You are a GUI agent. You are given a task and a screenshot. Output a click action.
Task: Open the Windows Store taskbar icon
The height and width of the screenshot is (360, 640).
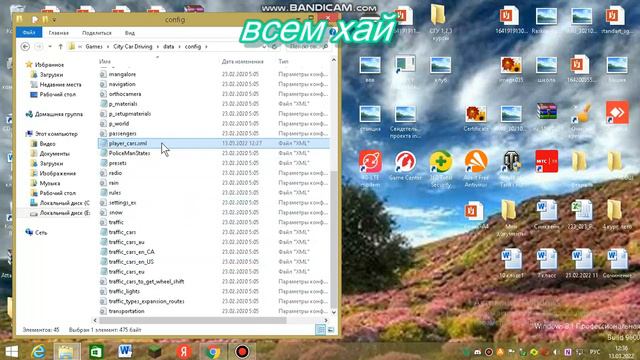(96, 351)
